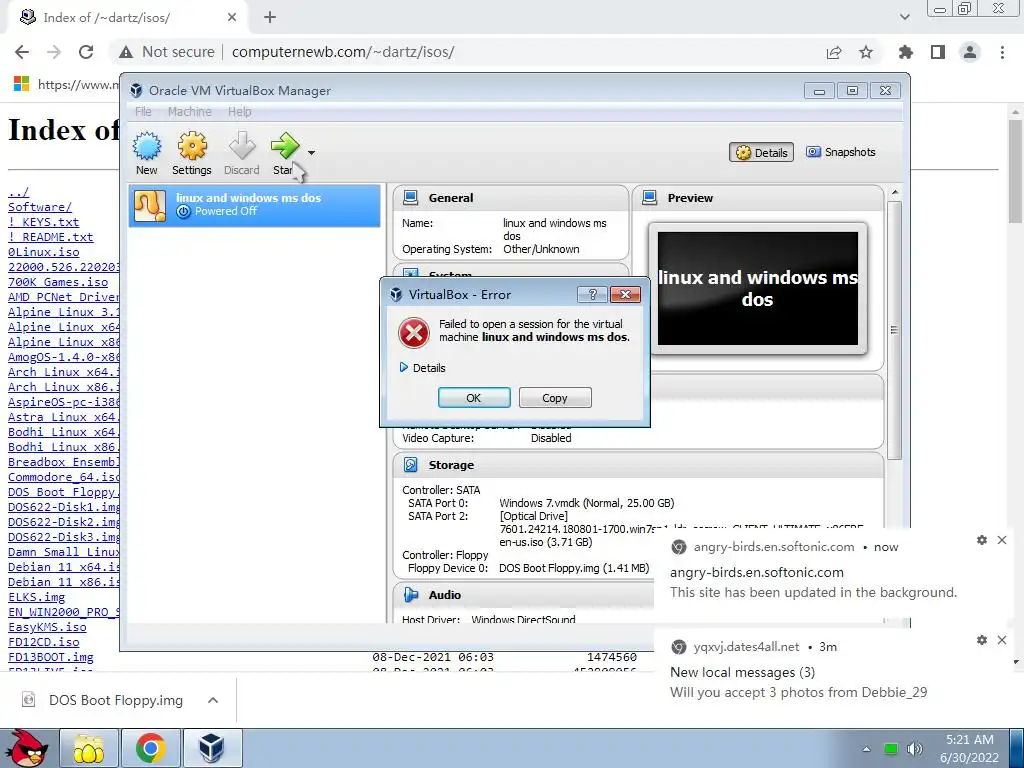Click the VirtualBox taskbar icon

point(212,748)
